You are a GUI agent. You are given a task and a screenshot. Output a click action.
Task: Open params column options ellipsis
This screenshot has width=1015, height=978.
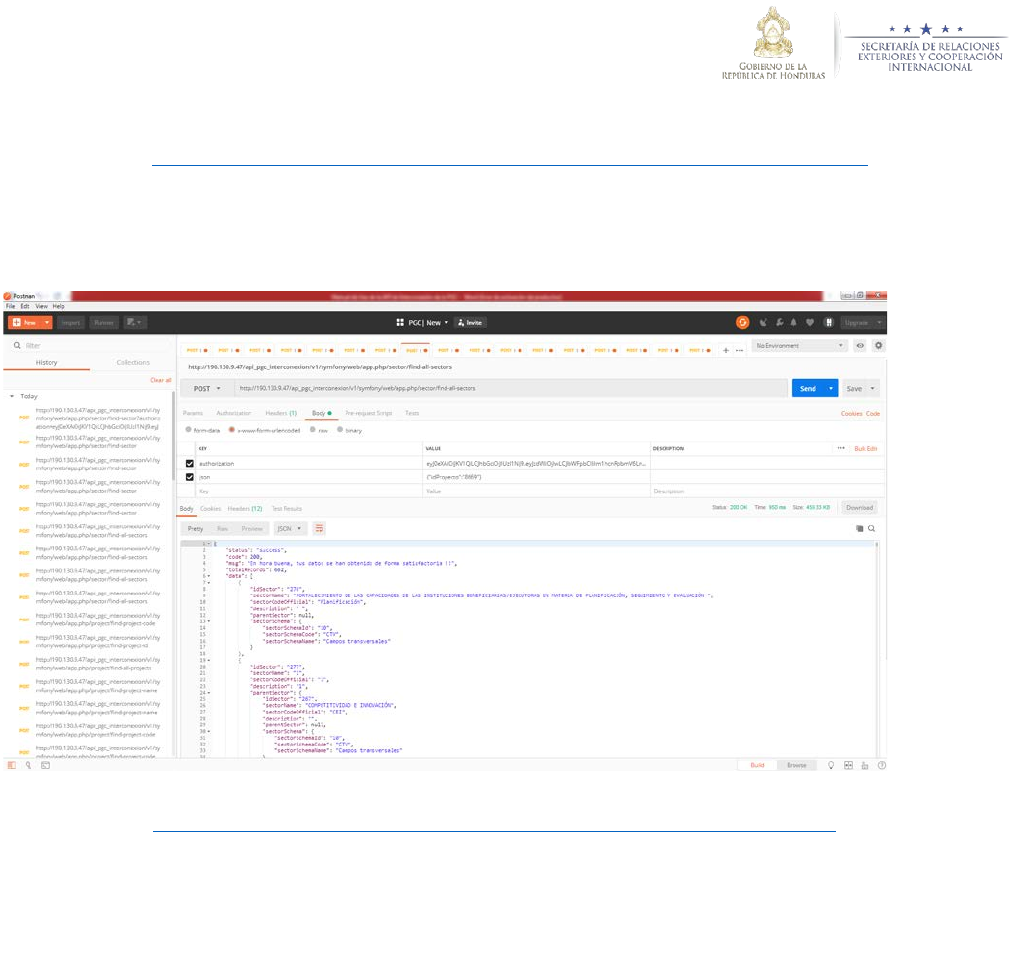click(841, 448)
